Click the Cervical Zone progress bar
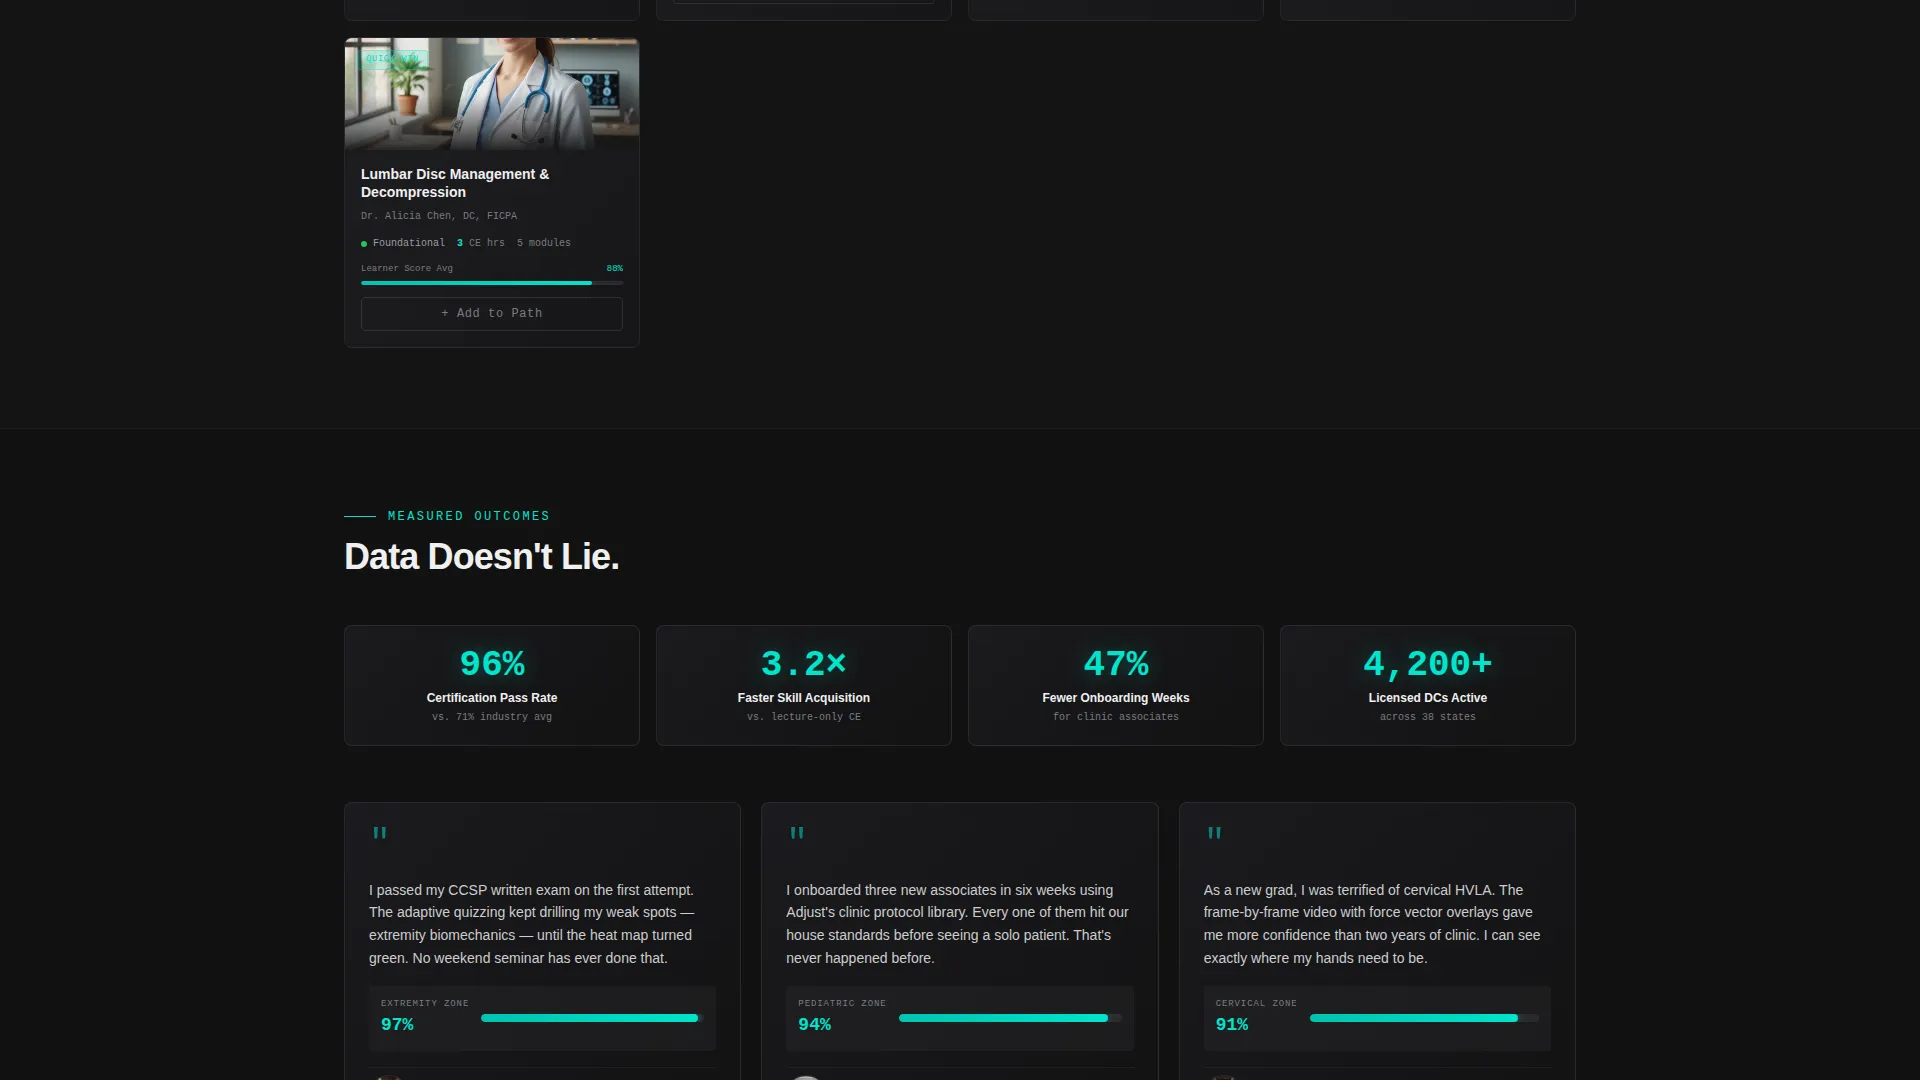 [1424, 1018]
